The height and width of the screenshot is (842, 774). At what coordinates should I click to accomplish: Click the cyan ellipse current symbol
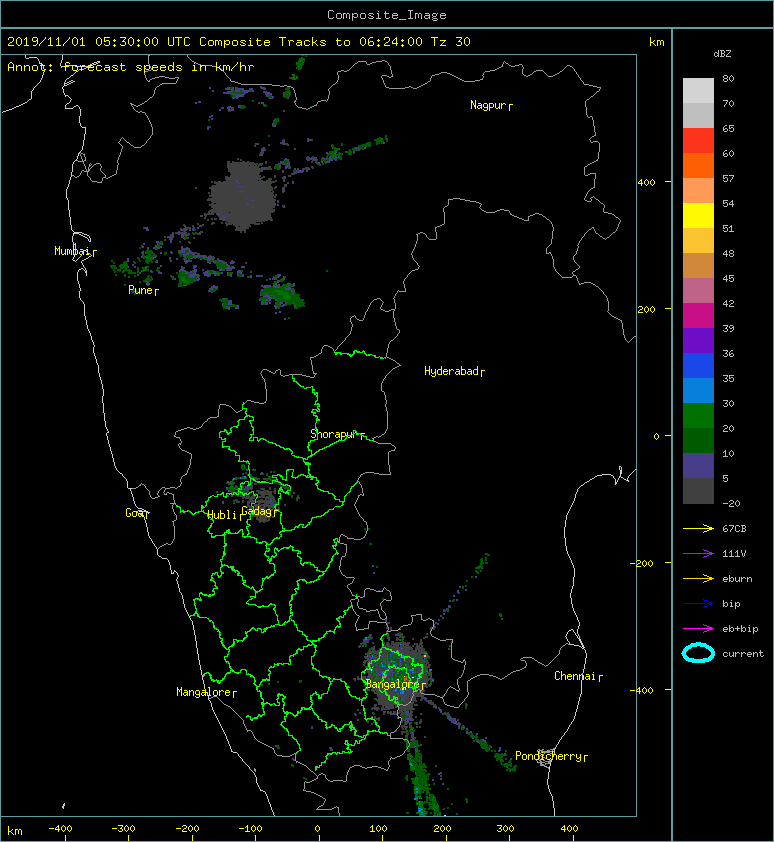coord(698,654)
